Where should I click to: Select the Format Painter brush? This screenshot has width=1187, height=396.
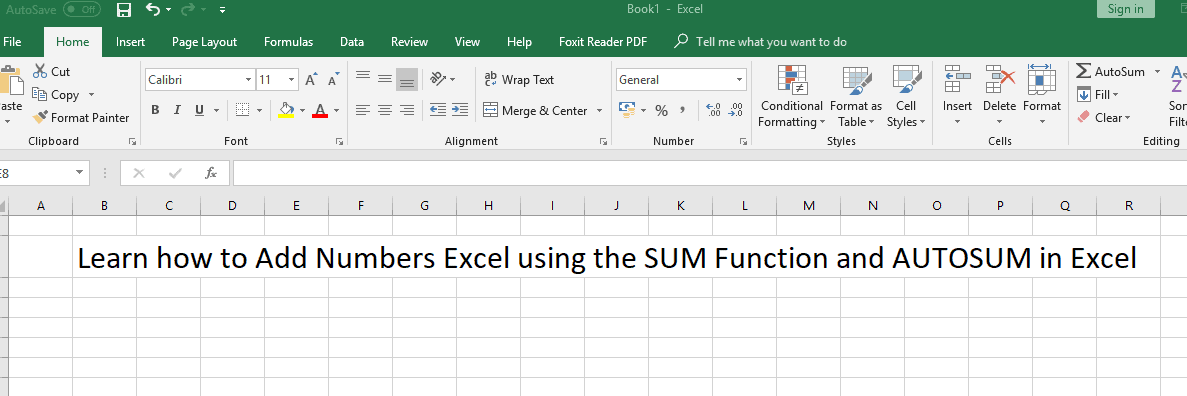[x=81, y=117]
